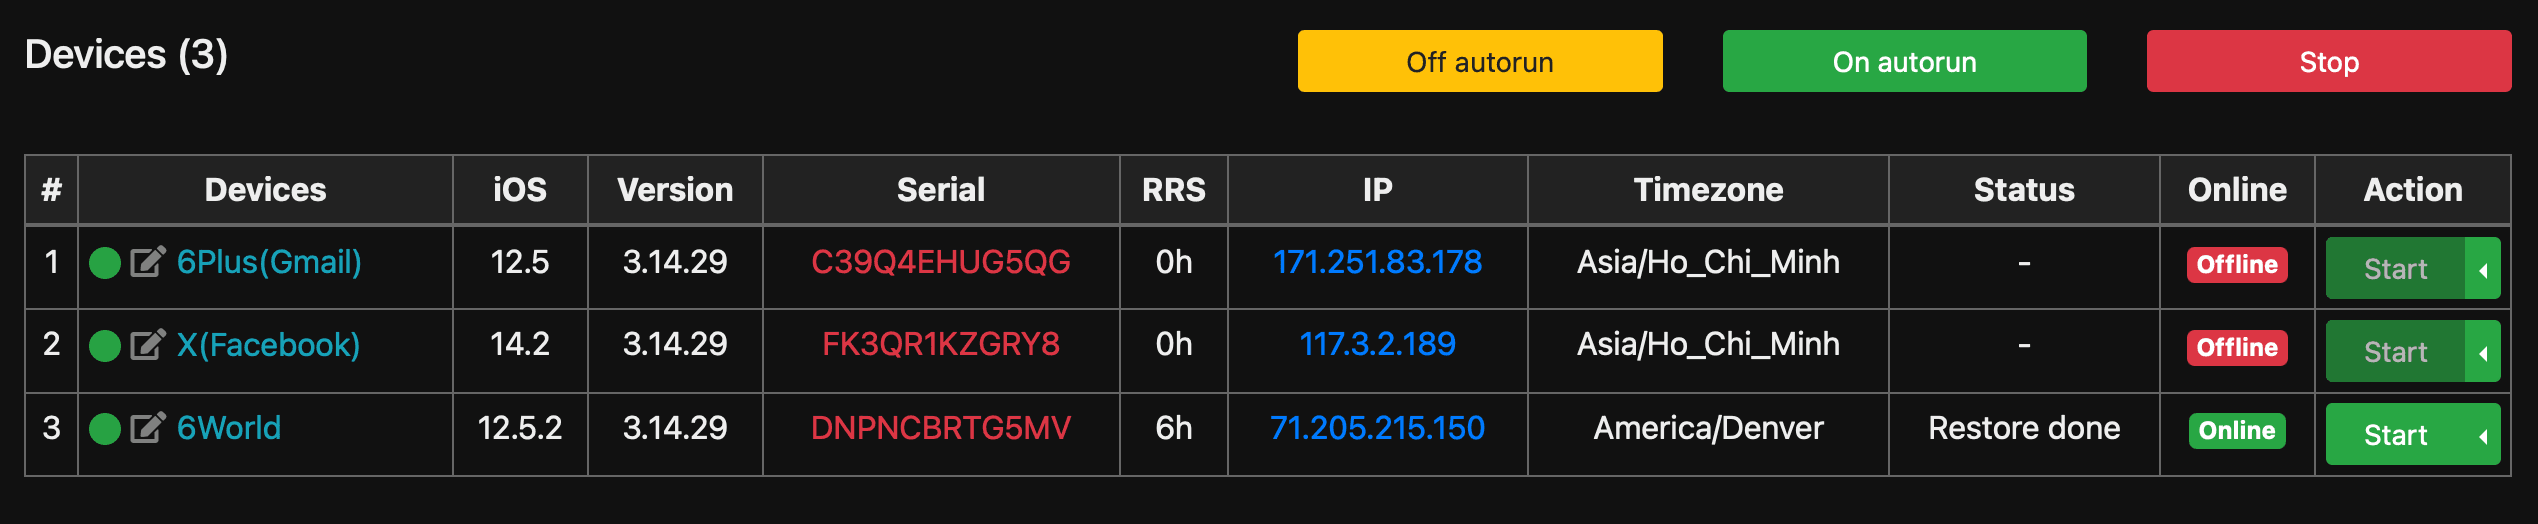Click the green status dot for 6Plus(Gmail)

105,263
